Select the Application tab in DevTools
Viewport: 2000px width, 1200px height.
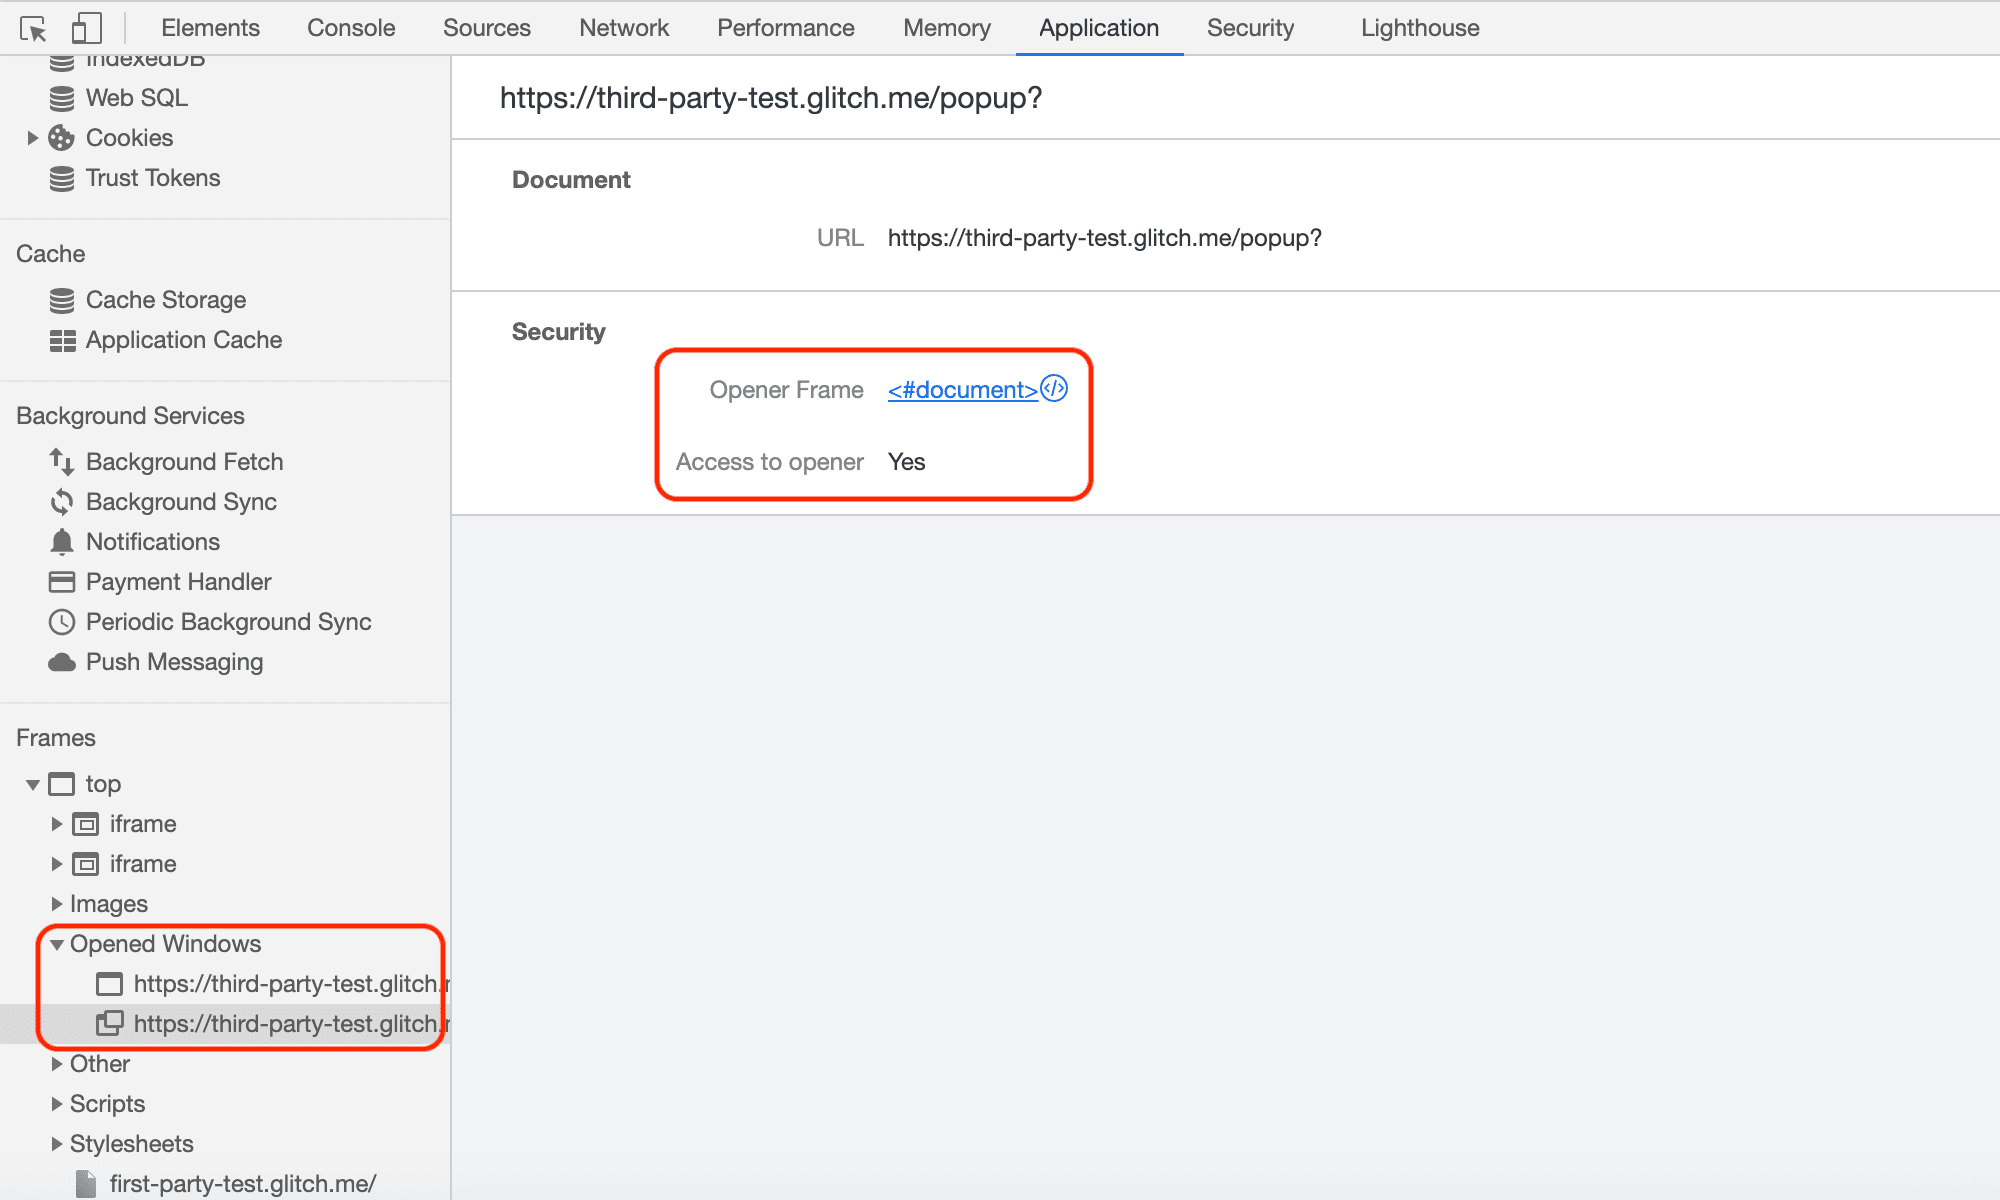coord(1097,26)
